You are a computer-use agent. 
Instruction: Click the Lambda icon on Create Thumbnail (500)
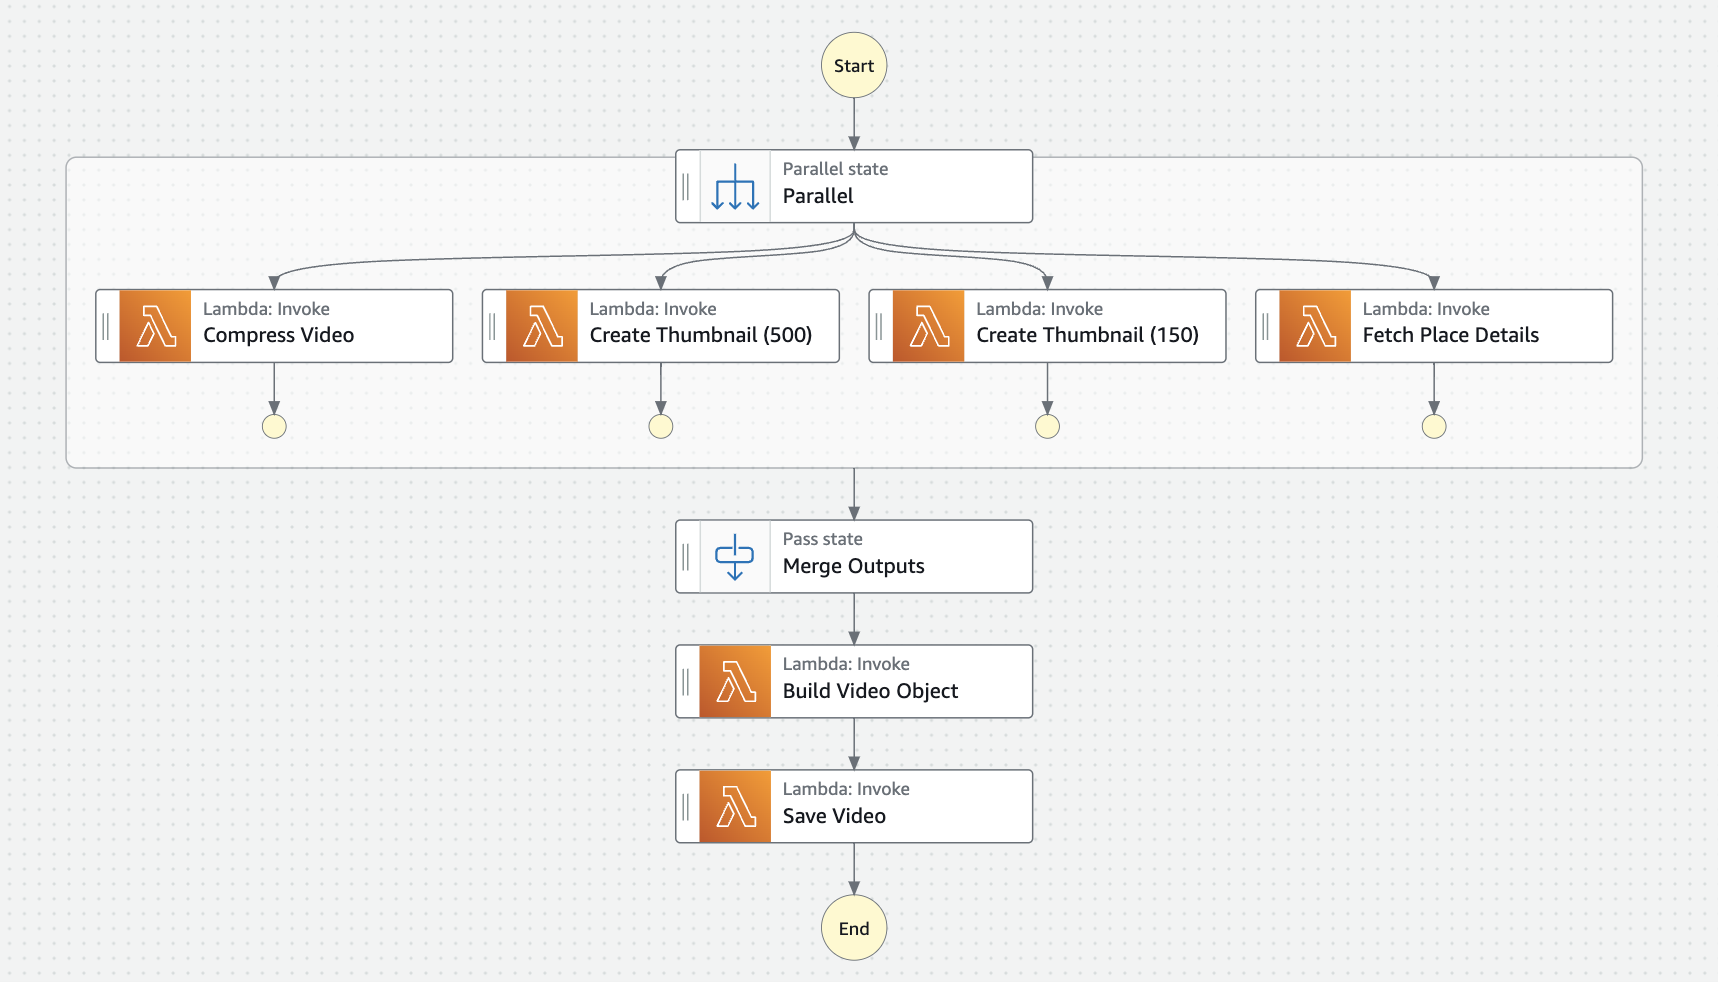coord(541,325)
